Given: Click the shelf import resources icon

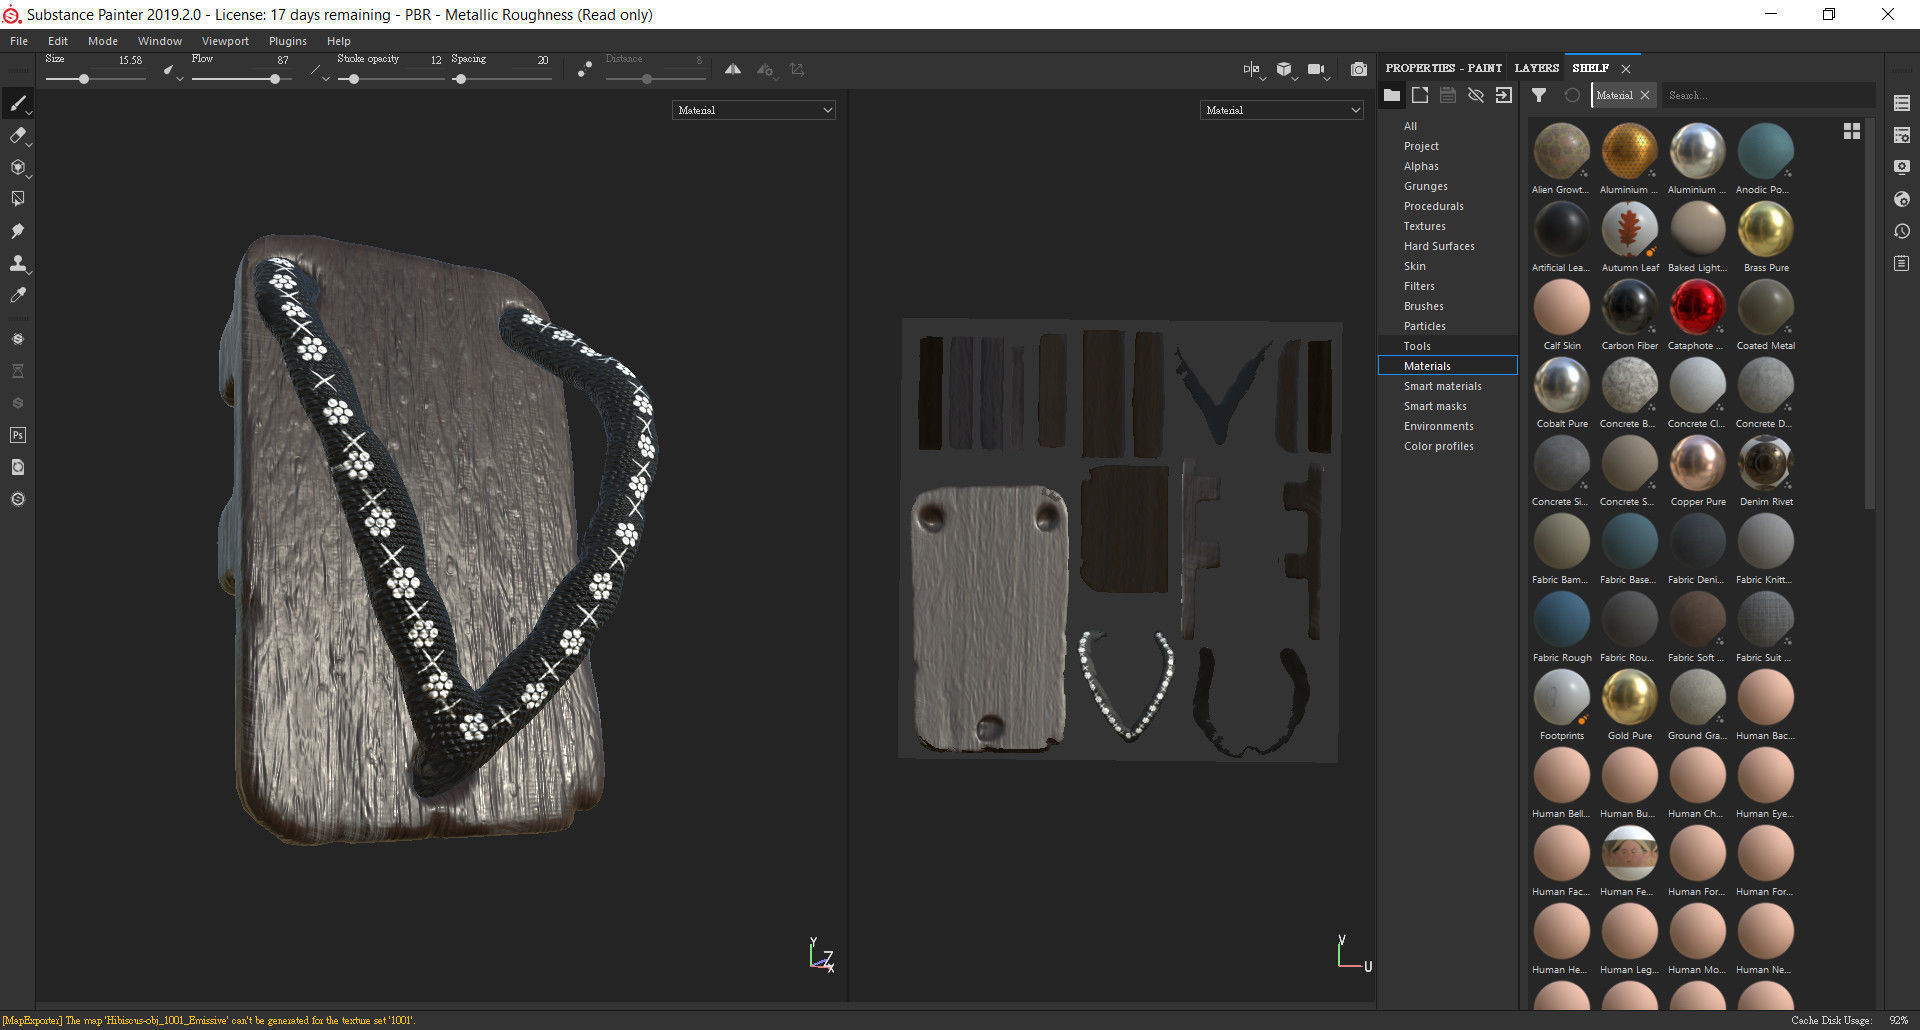Looking at the screenshot, I should 1504,95.
